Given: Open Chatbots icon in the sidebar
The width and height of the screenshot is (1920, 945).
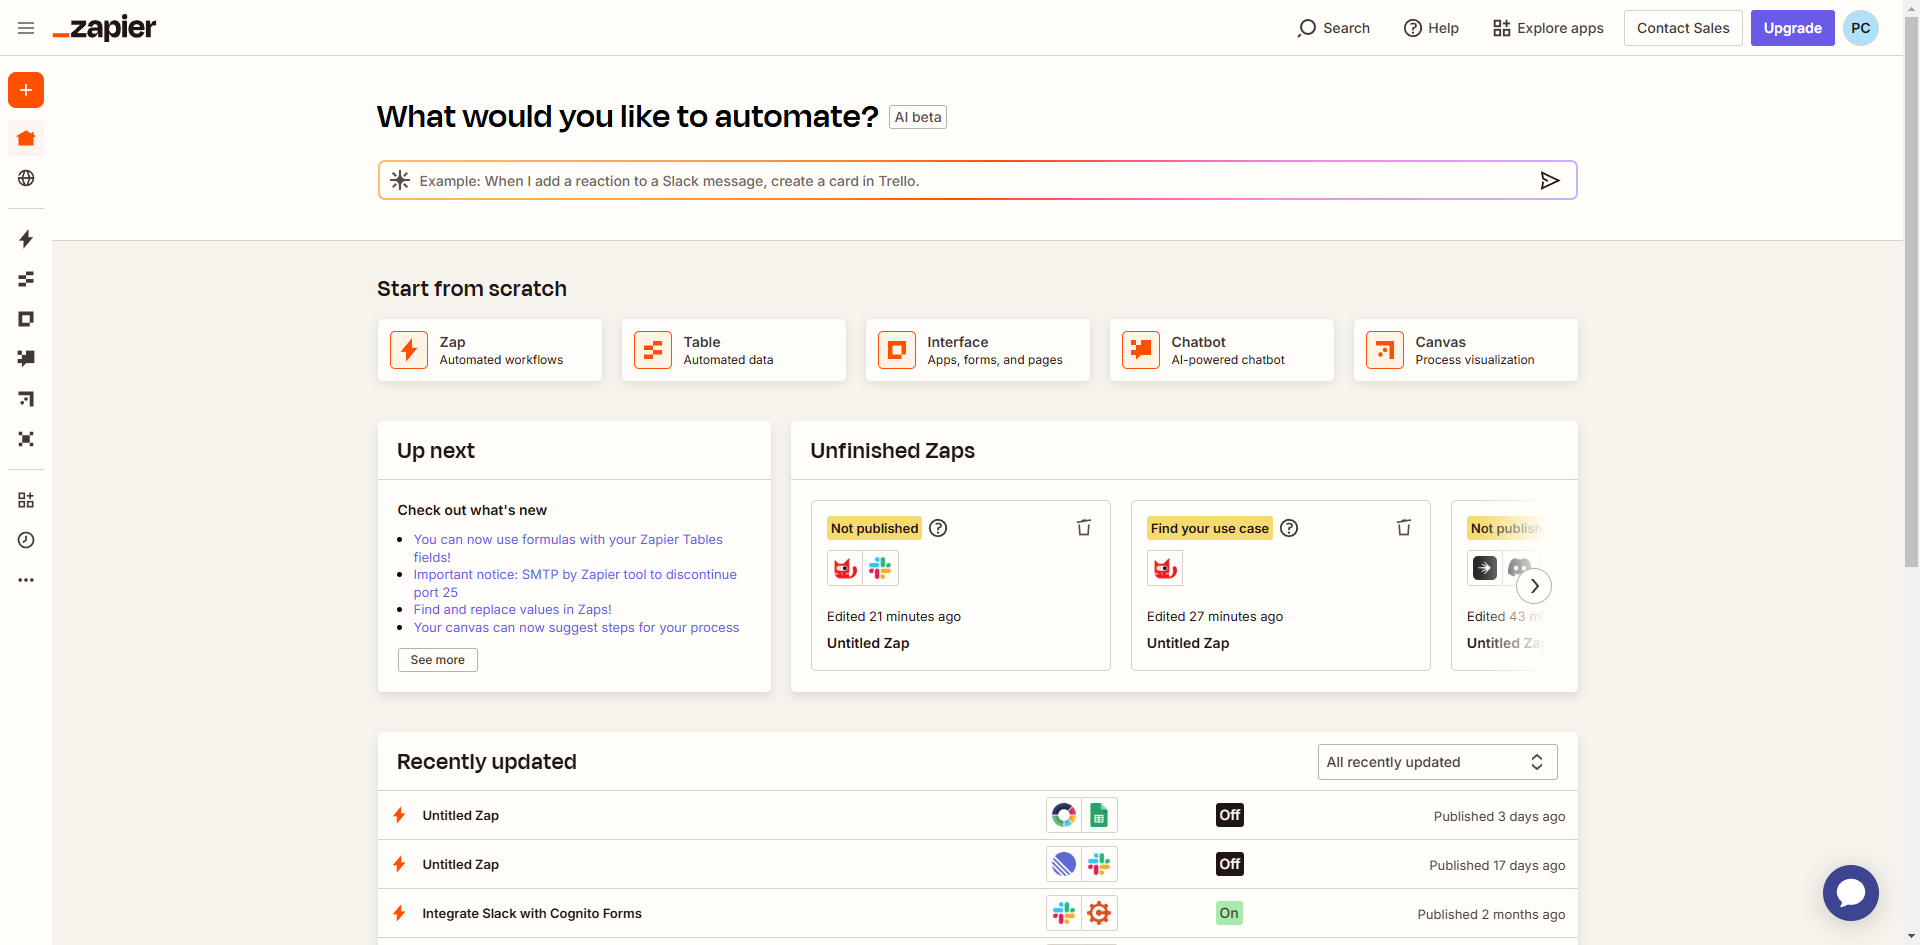Looking at the screenshot, I should tap(26, 358).
